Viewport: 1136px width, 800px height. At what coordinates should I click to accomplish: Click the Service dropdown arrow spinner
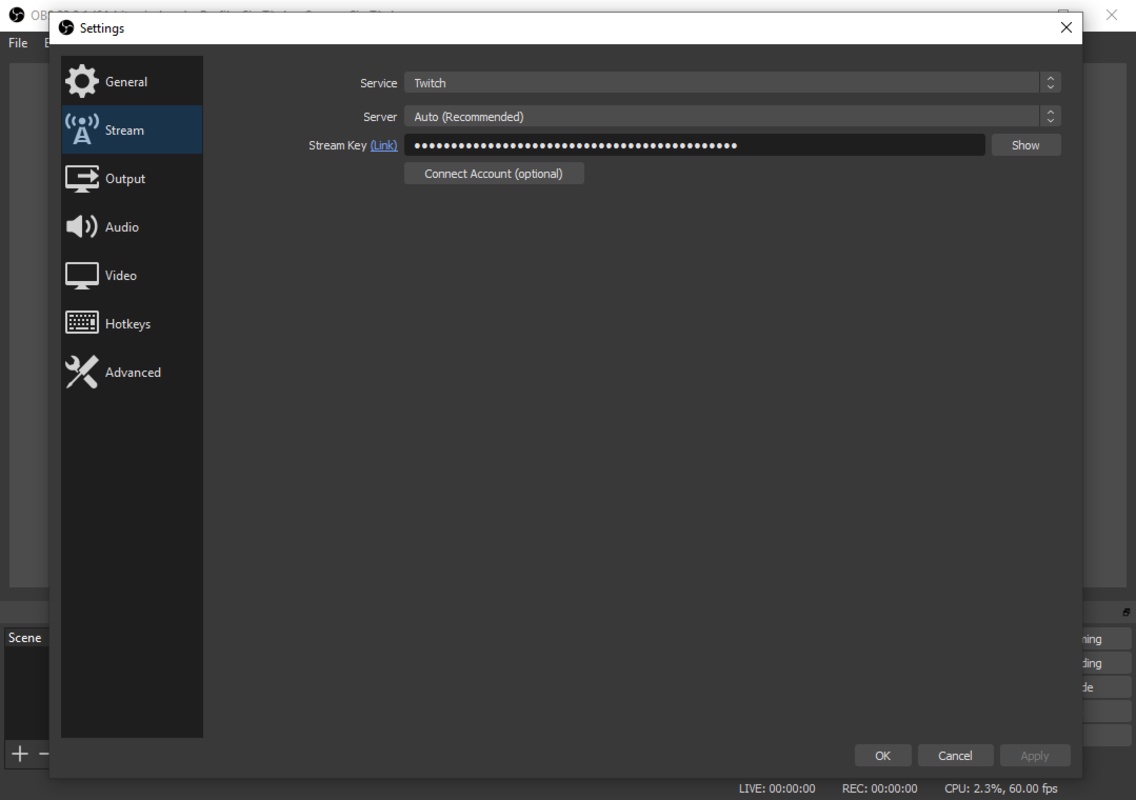click(x=1051, y=83)
